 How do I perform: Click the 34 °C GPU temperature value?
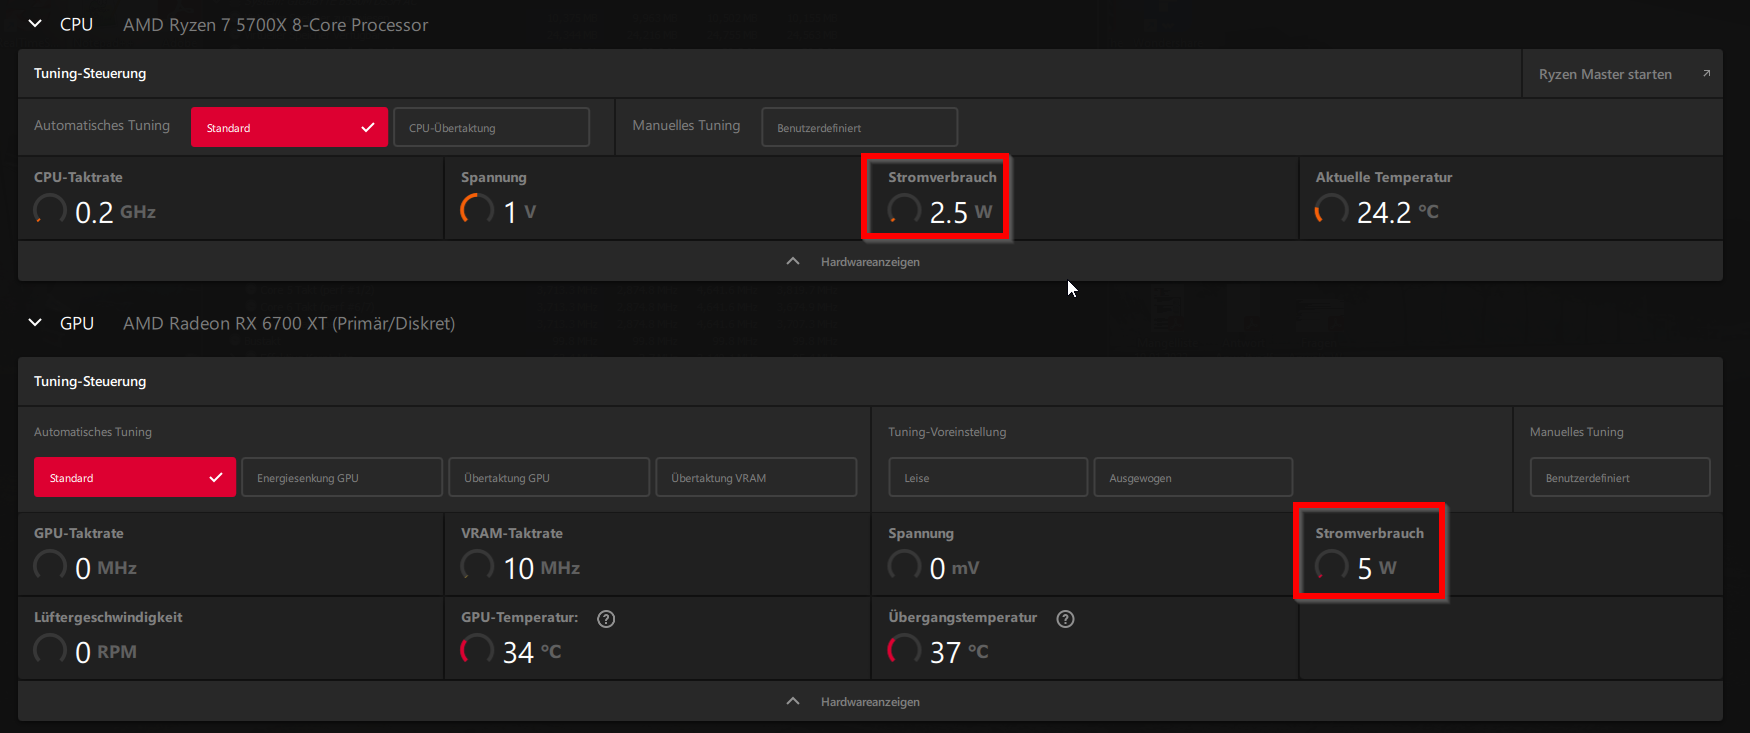pyautogui.click(x=531, y=652)
